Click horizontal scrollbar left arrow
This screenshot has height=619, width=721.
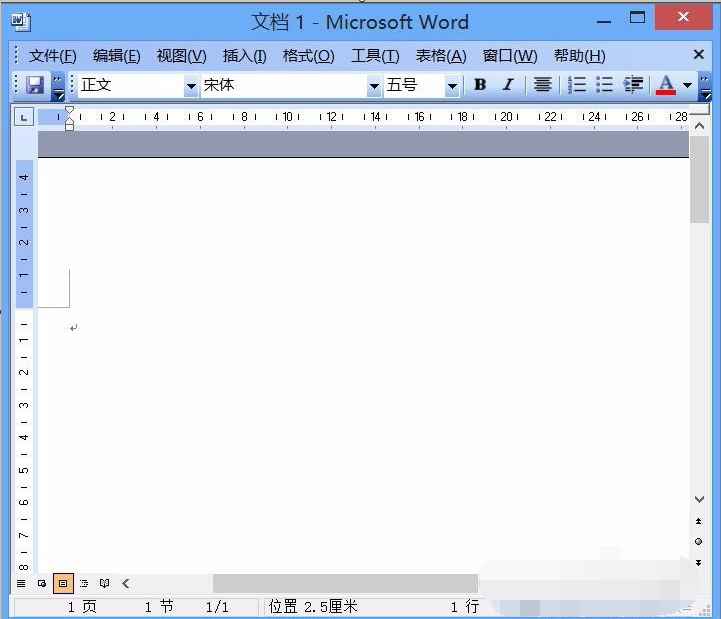(x=126, y=584)
